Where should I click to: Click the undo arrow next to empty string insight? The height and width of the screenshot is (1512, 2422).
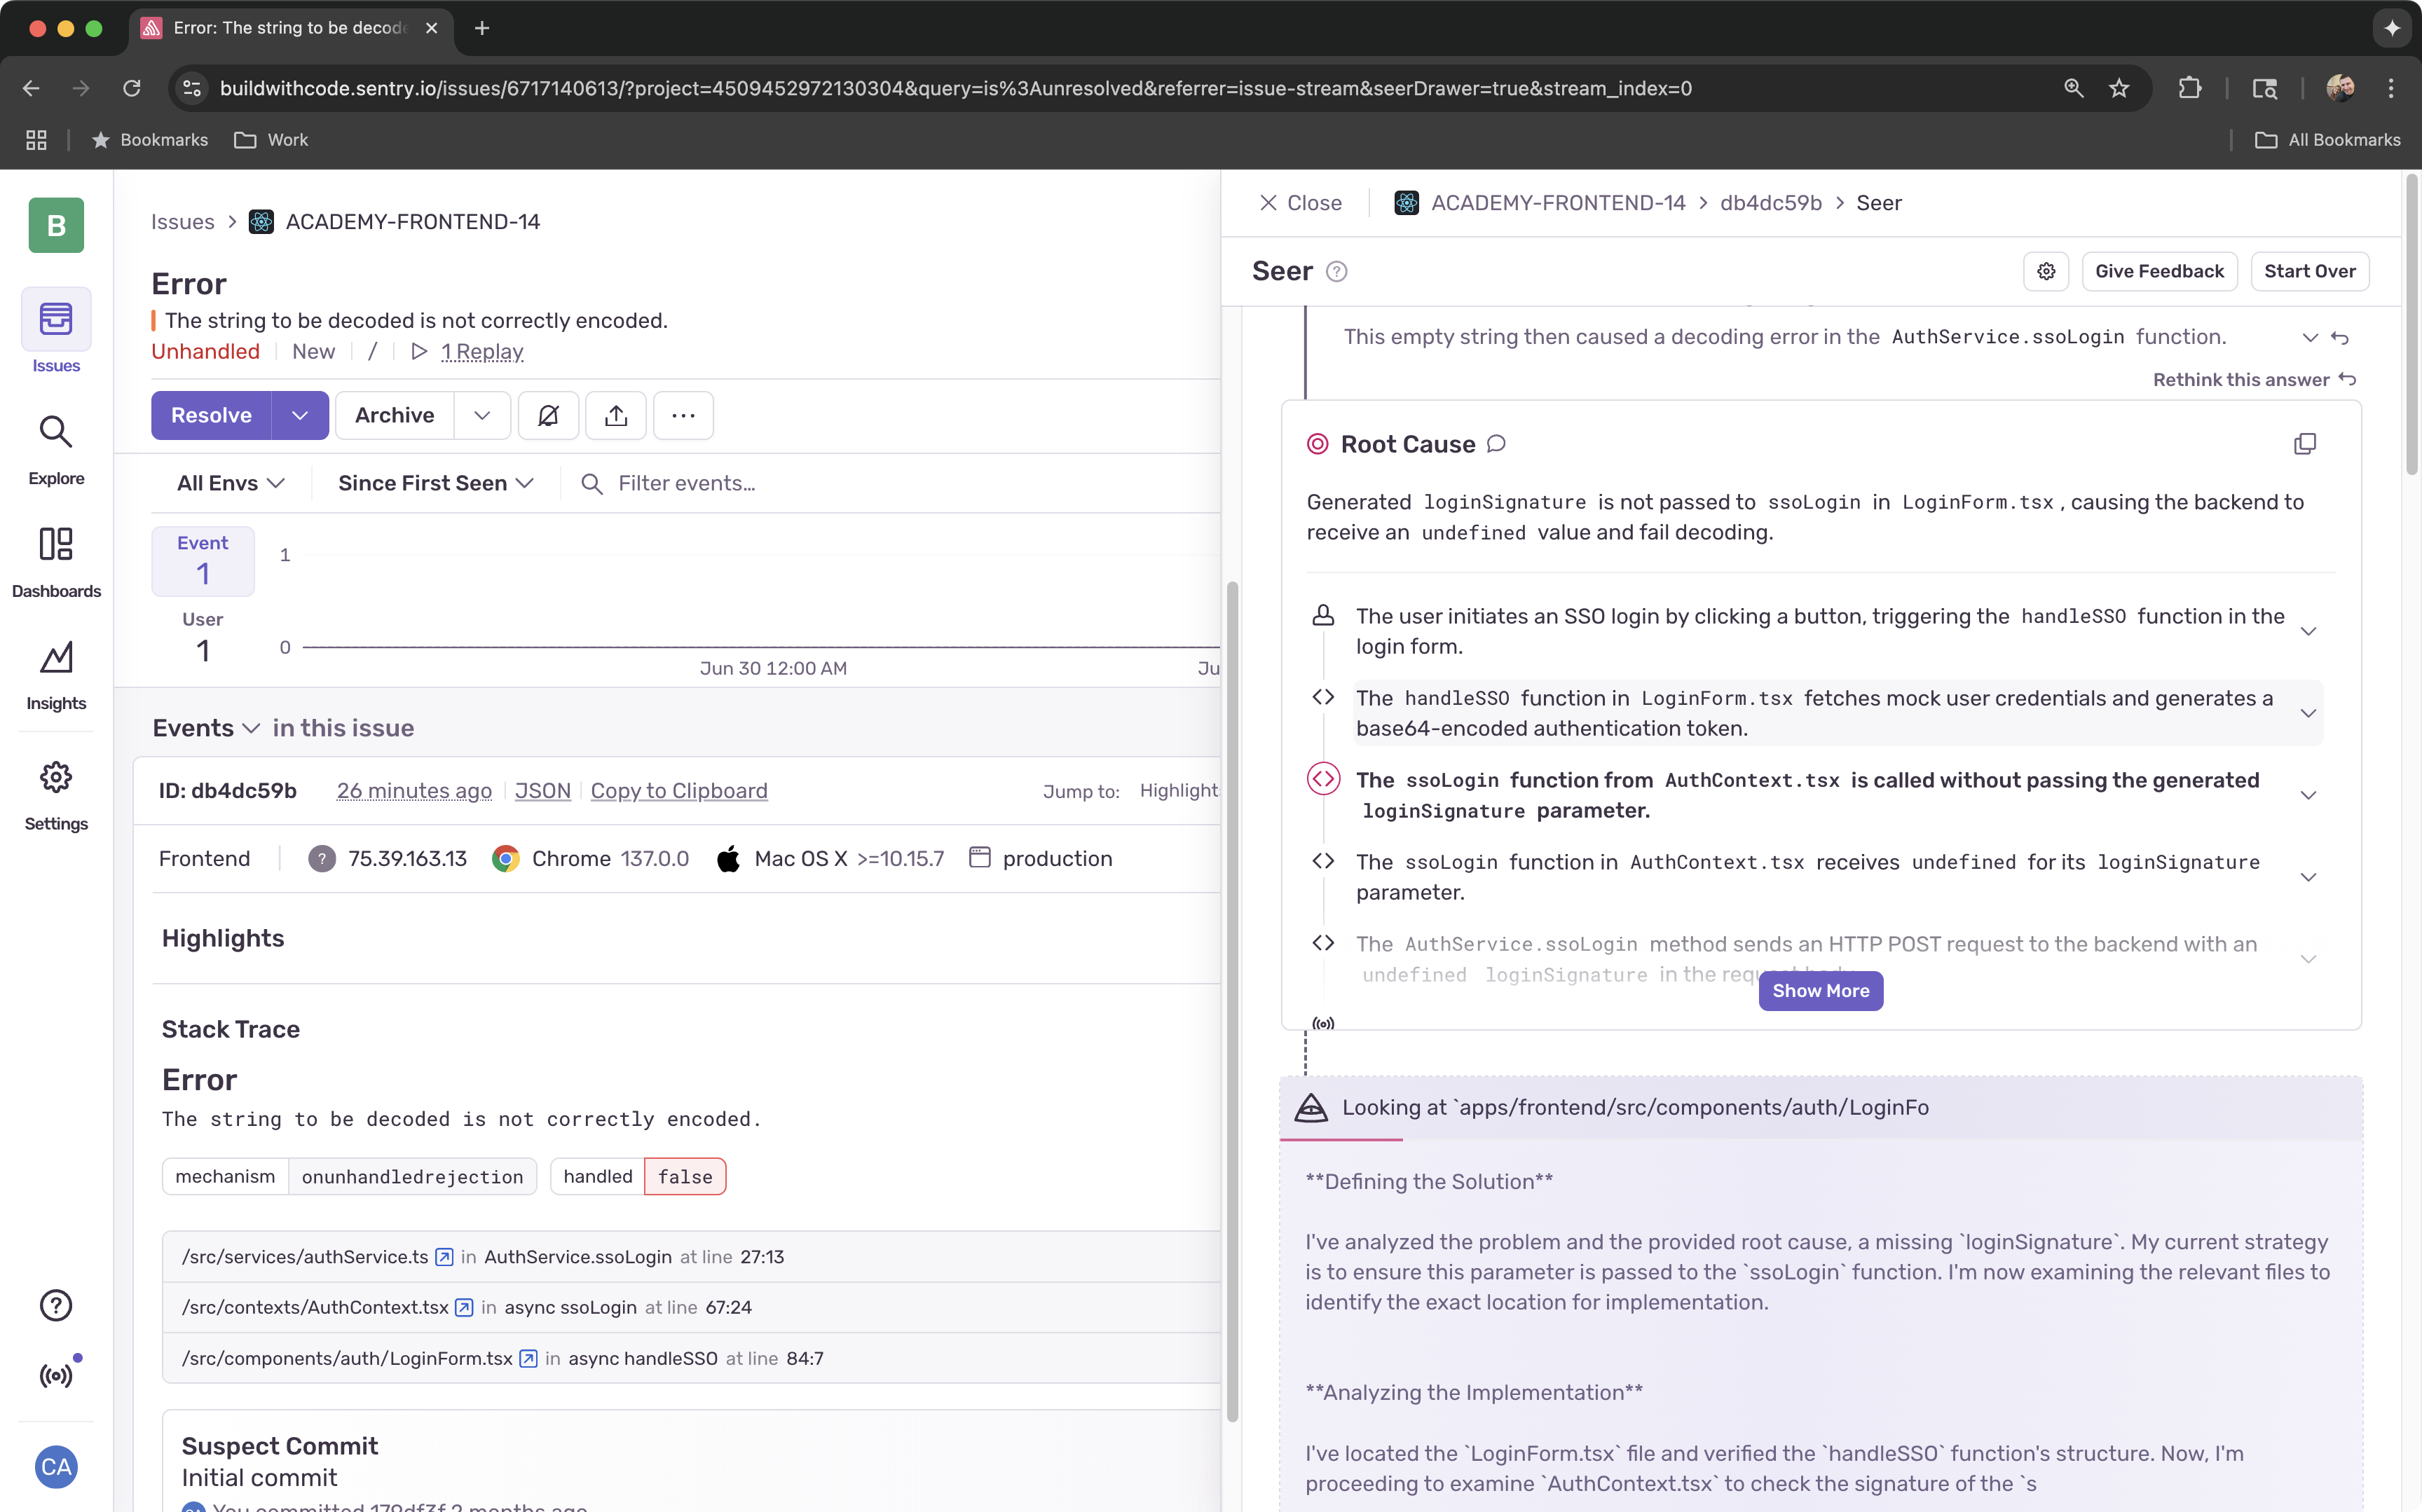(x=2340, y=337)
